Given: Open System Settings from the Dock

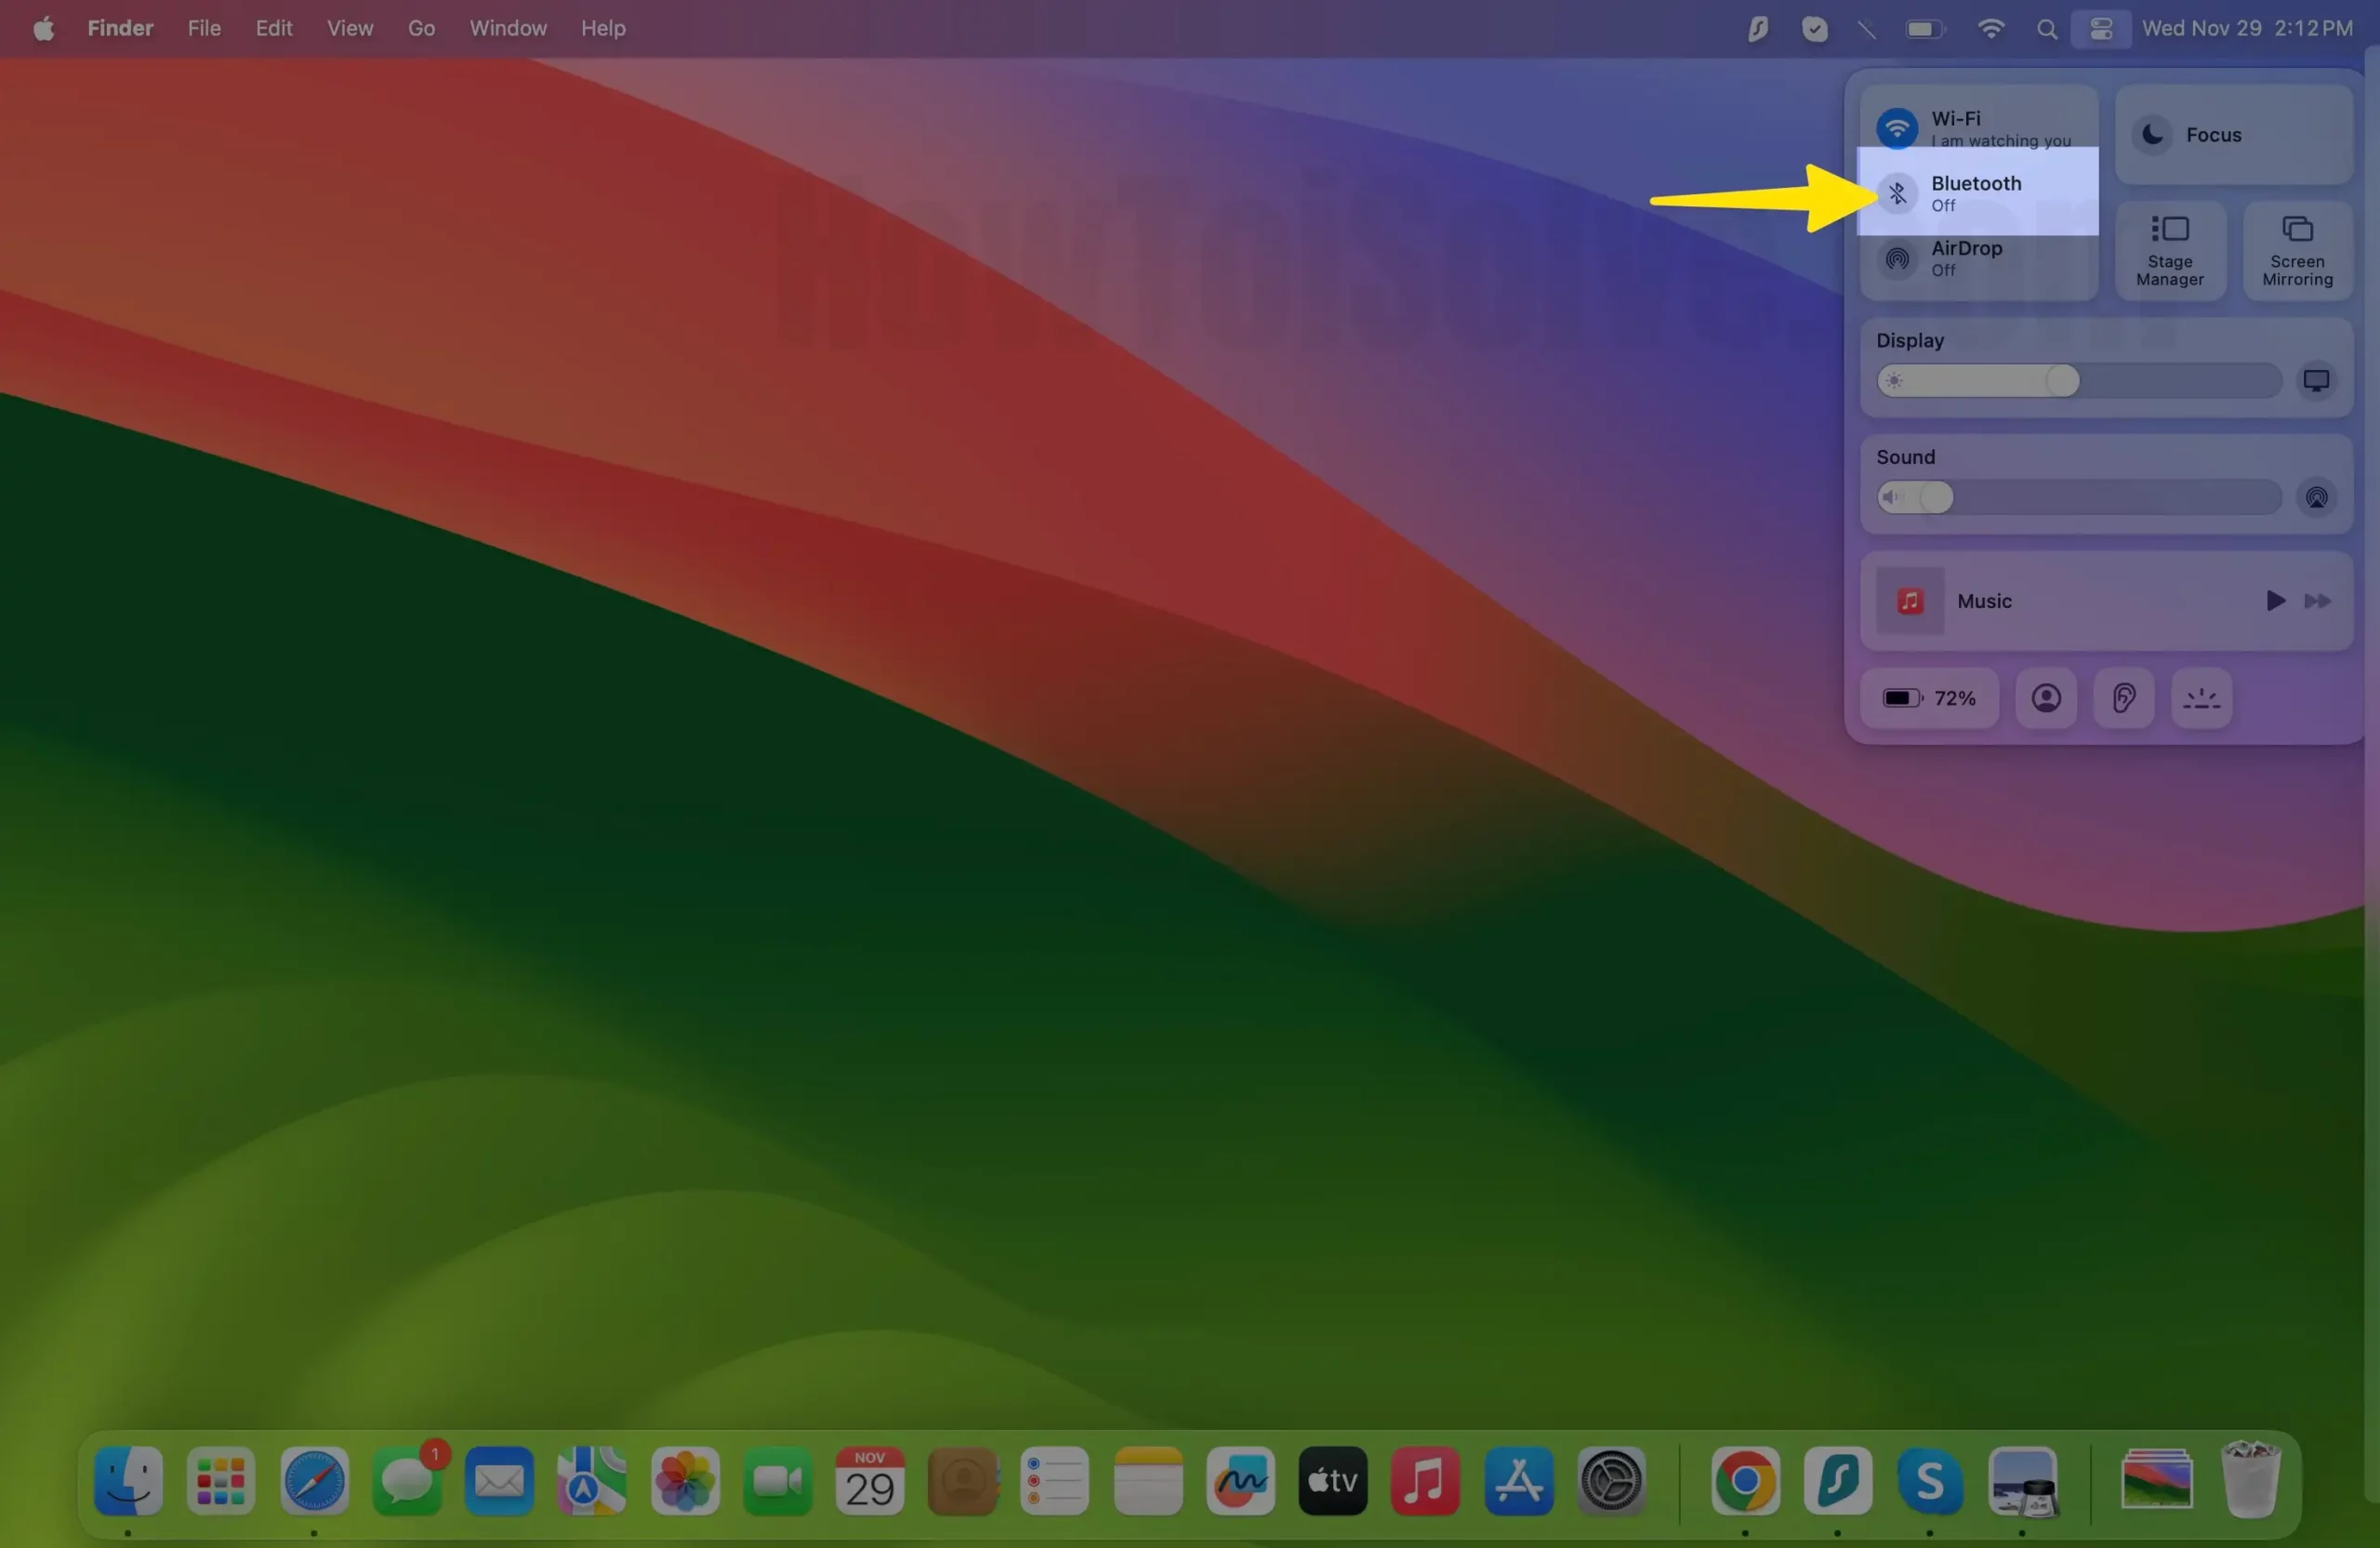Looking at the screenshot, I should (1611, 1480).
